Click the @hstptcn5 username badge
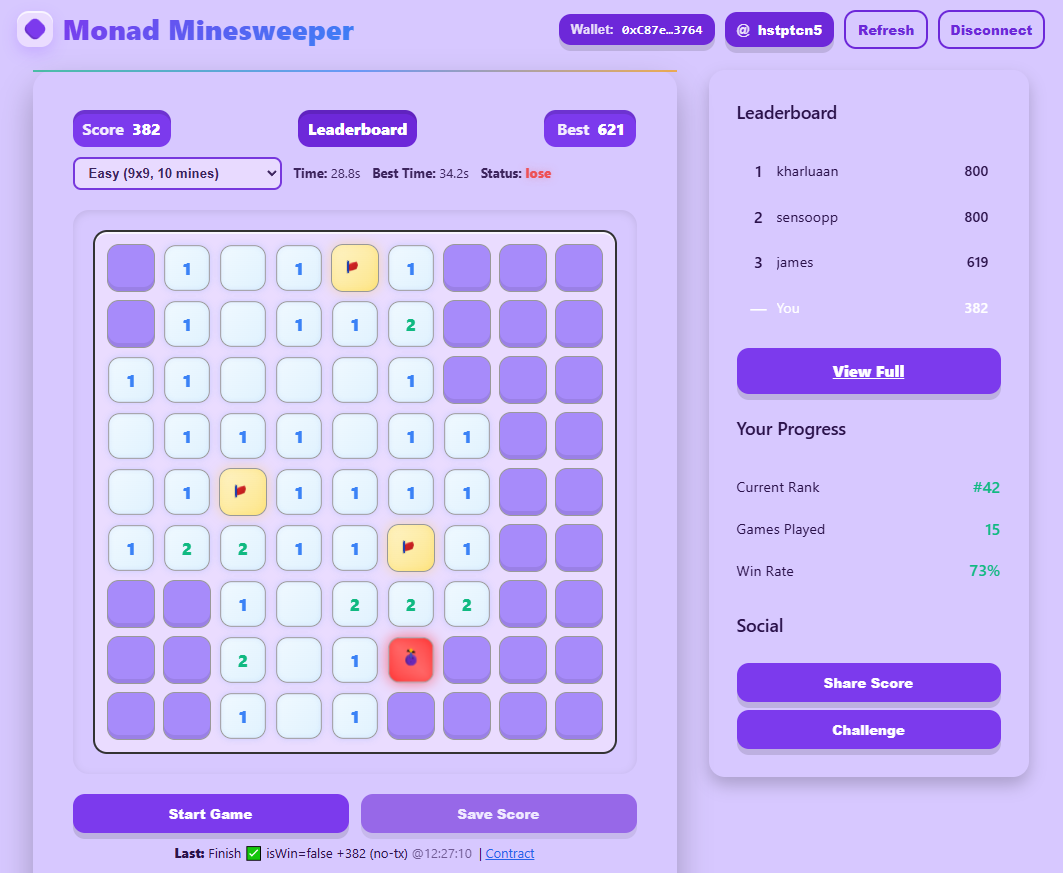Image resolution: width=1063 pixels, height=873 pixels. click(x=779, y=30)
